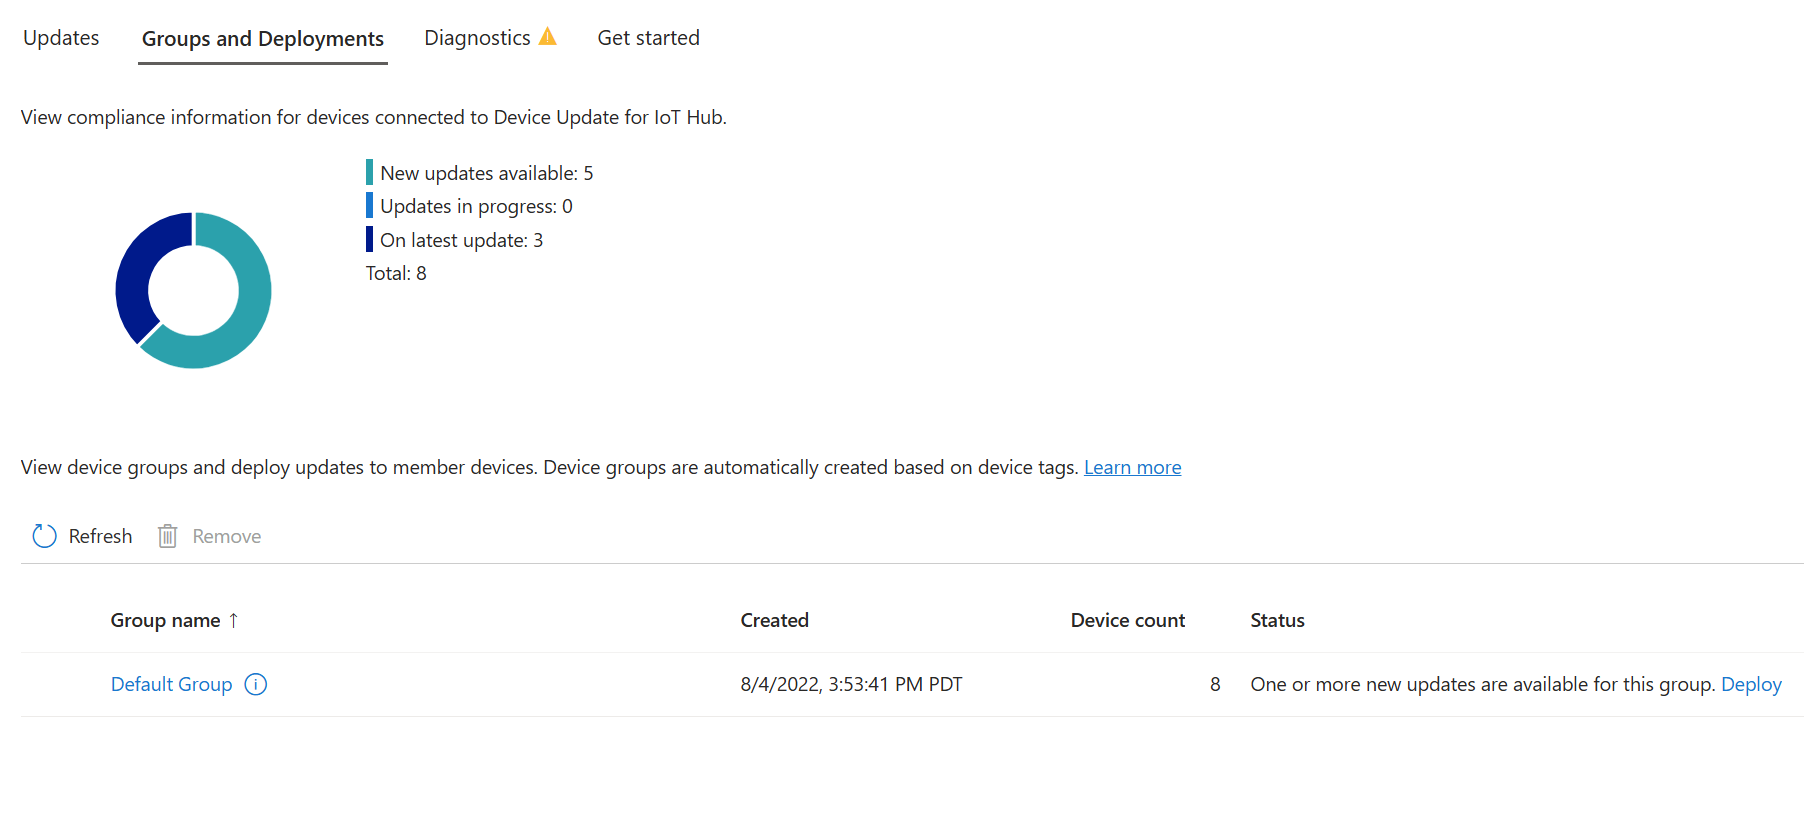Click the blue Updates in progress swatch
Screen dimensions: 1804x820
pyautogui.click(x=369, y=205)
